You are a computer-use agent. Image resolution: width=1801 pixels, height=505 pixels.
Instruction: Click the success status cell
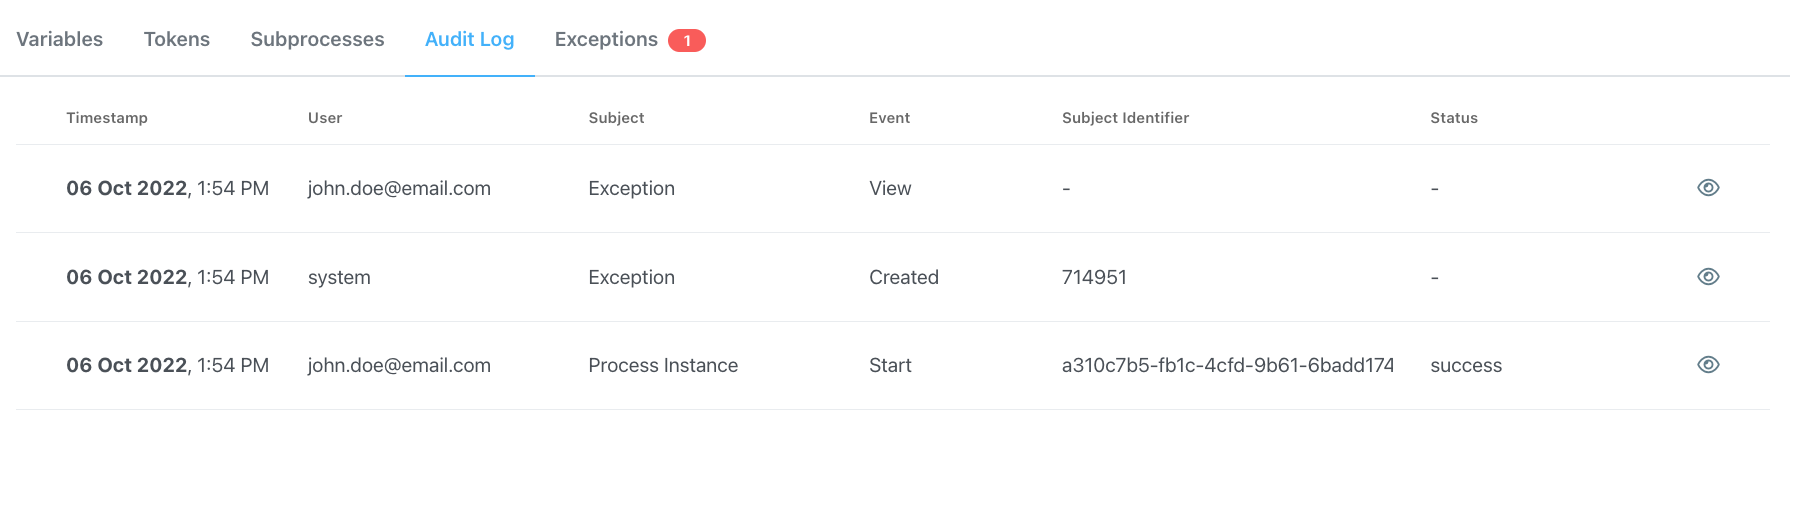[x=1466, y=365]
